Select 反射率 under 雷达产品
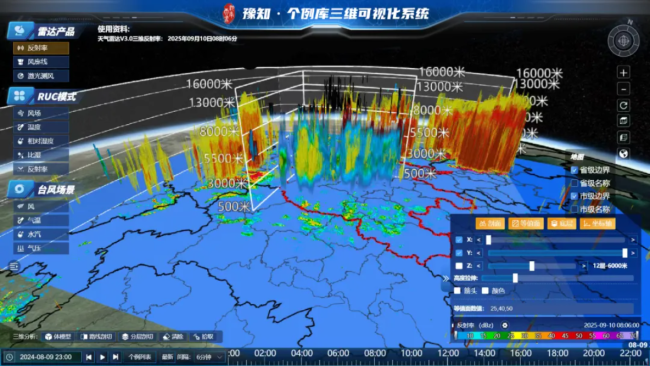 [41, 48]
